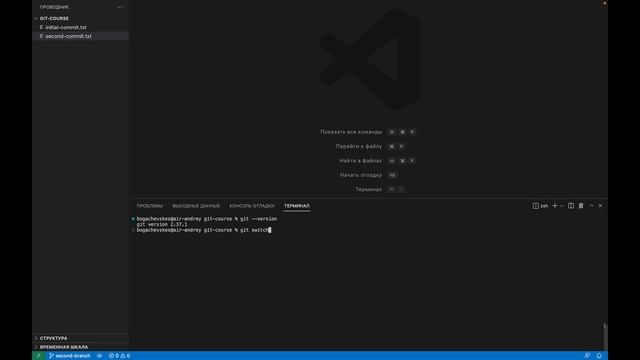Open notifications bell in status bar

click(599, 356)
